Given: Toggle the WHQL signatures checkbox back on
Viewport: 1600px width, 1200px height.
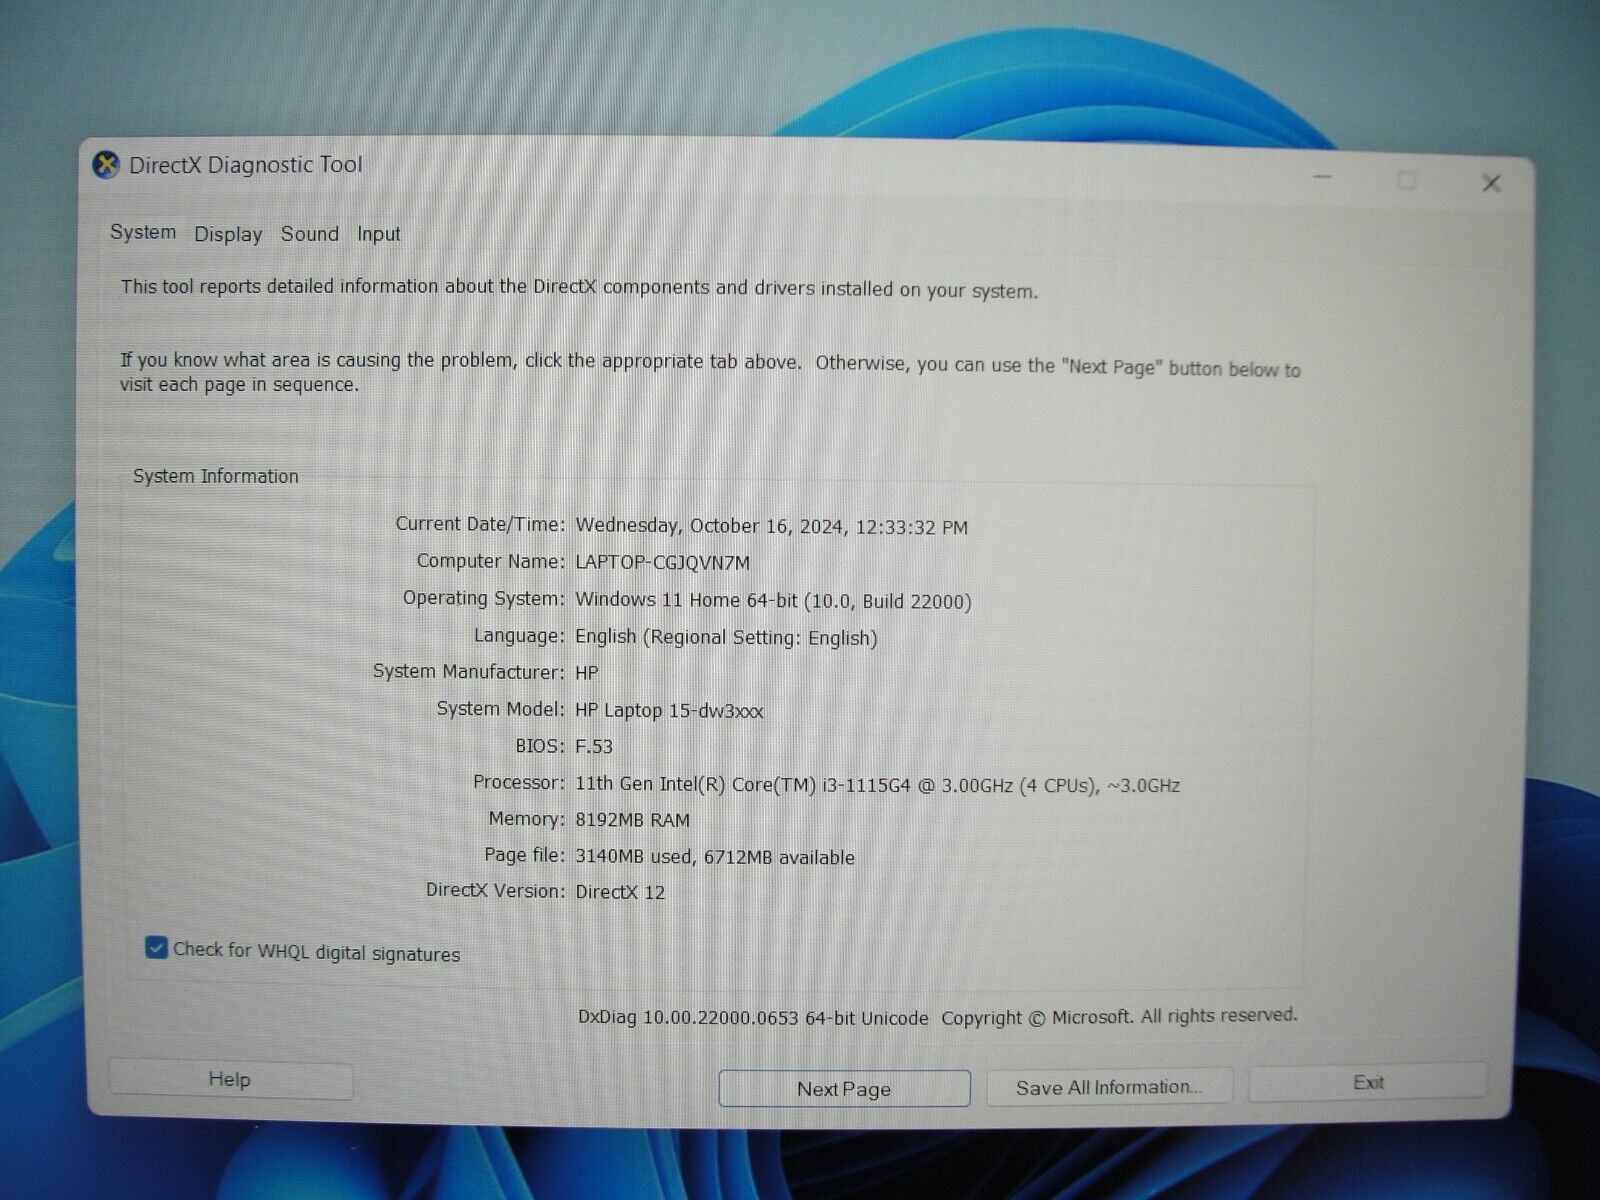Looking at the screenshot, I should [x=155, y=948].
